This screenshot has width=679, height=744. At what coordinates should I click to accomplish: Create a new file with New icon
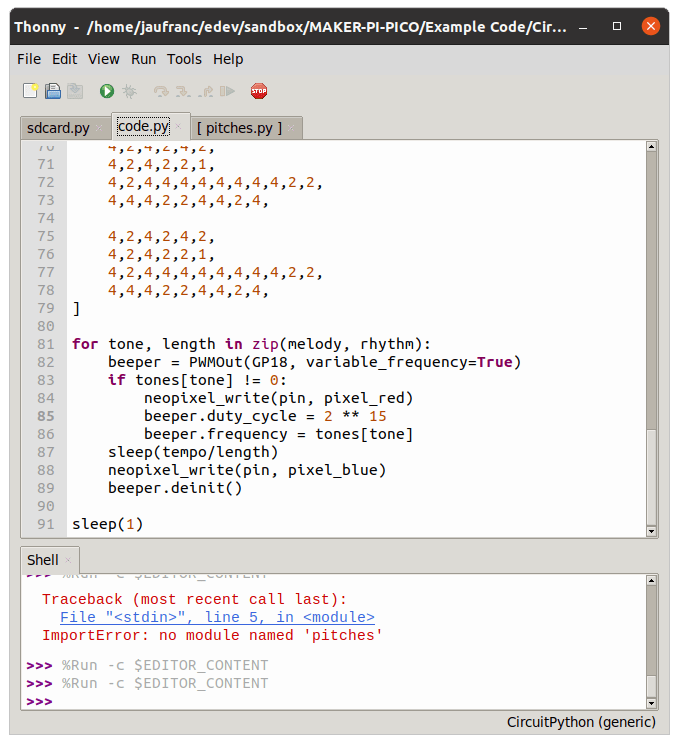click(30, 91)
